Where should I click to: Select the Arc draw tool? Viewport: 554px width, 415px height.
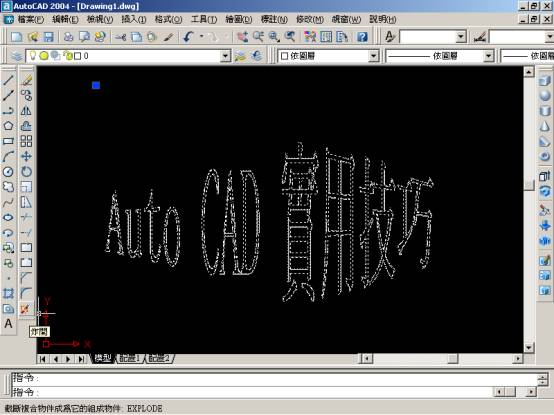(8, 156)
